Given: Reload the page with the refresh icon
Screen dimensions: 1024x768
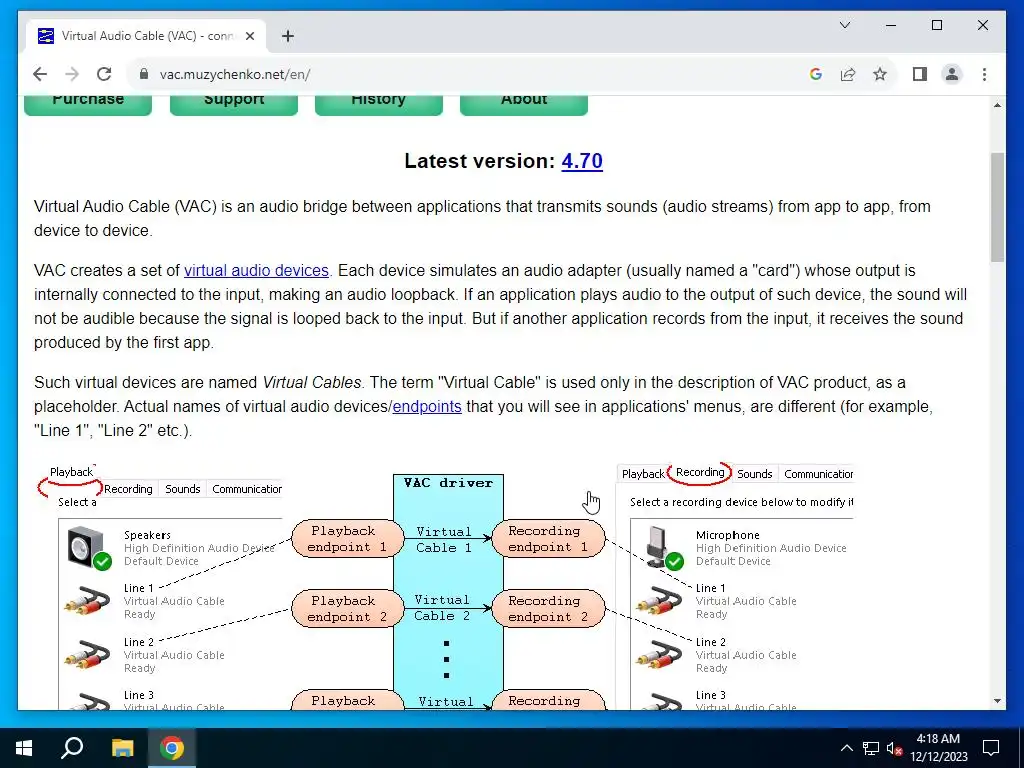Looking at the screenshot, I should point(104,74).
